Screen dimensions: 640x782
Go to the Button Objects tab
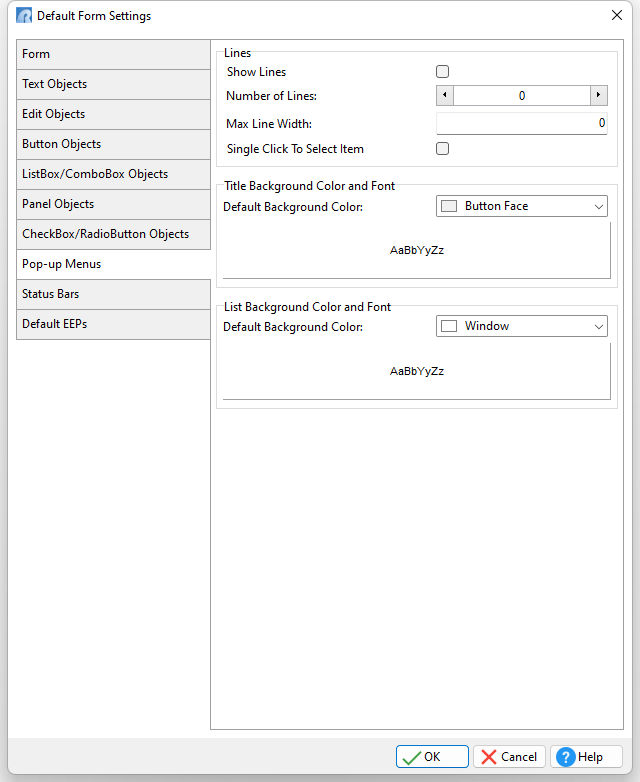pyautogui.click(x=113, y=144)
